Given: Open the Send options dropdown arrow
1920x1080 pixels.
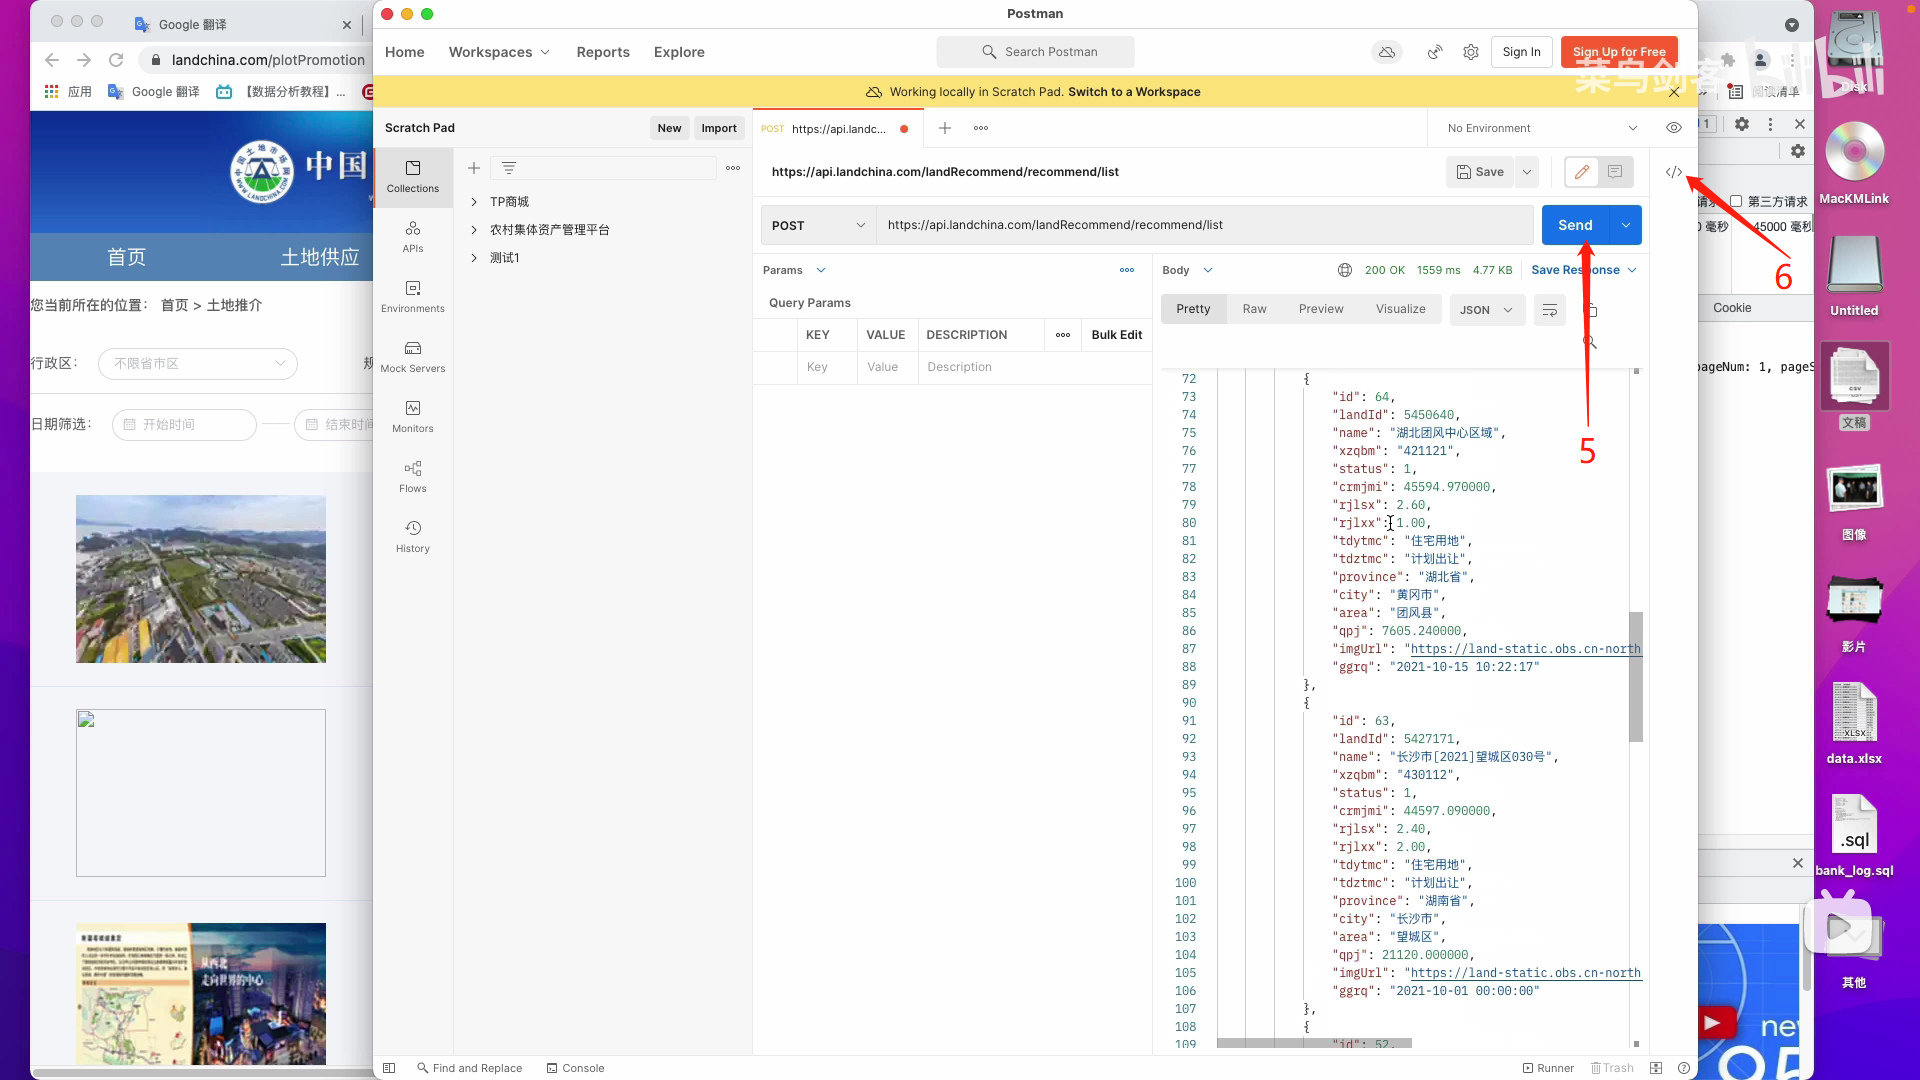Looking at the screenshot, I should pos(1626,225).
